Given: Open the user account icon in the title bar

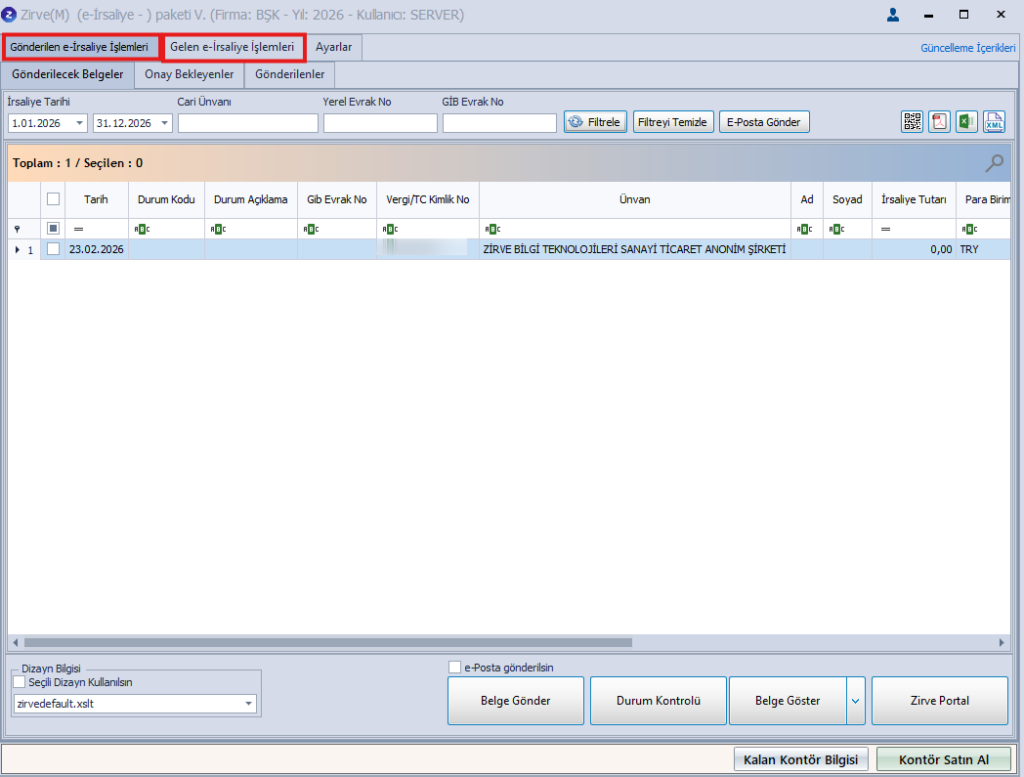Looking at the screenshot, I should 893,14.
